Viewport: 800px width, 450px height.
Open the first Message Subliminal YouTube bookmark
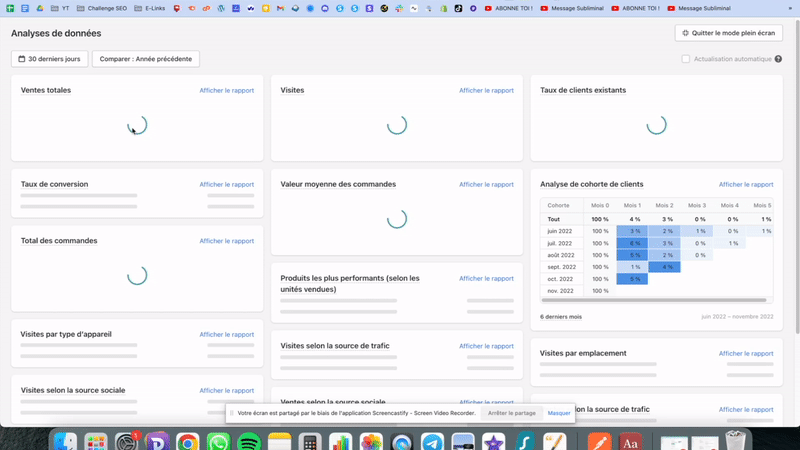572,8
